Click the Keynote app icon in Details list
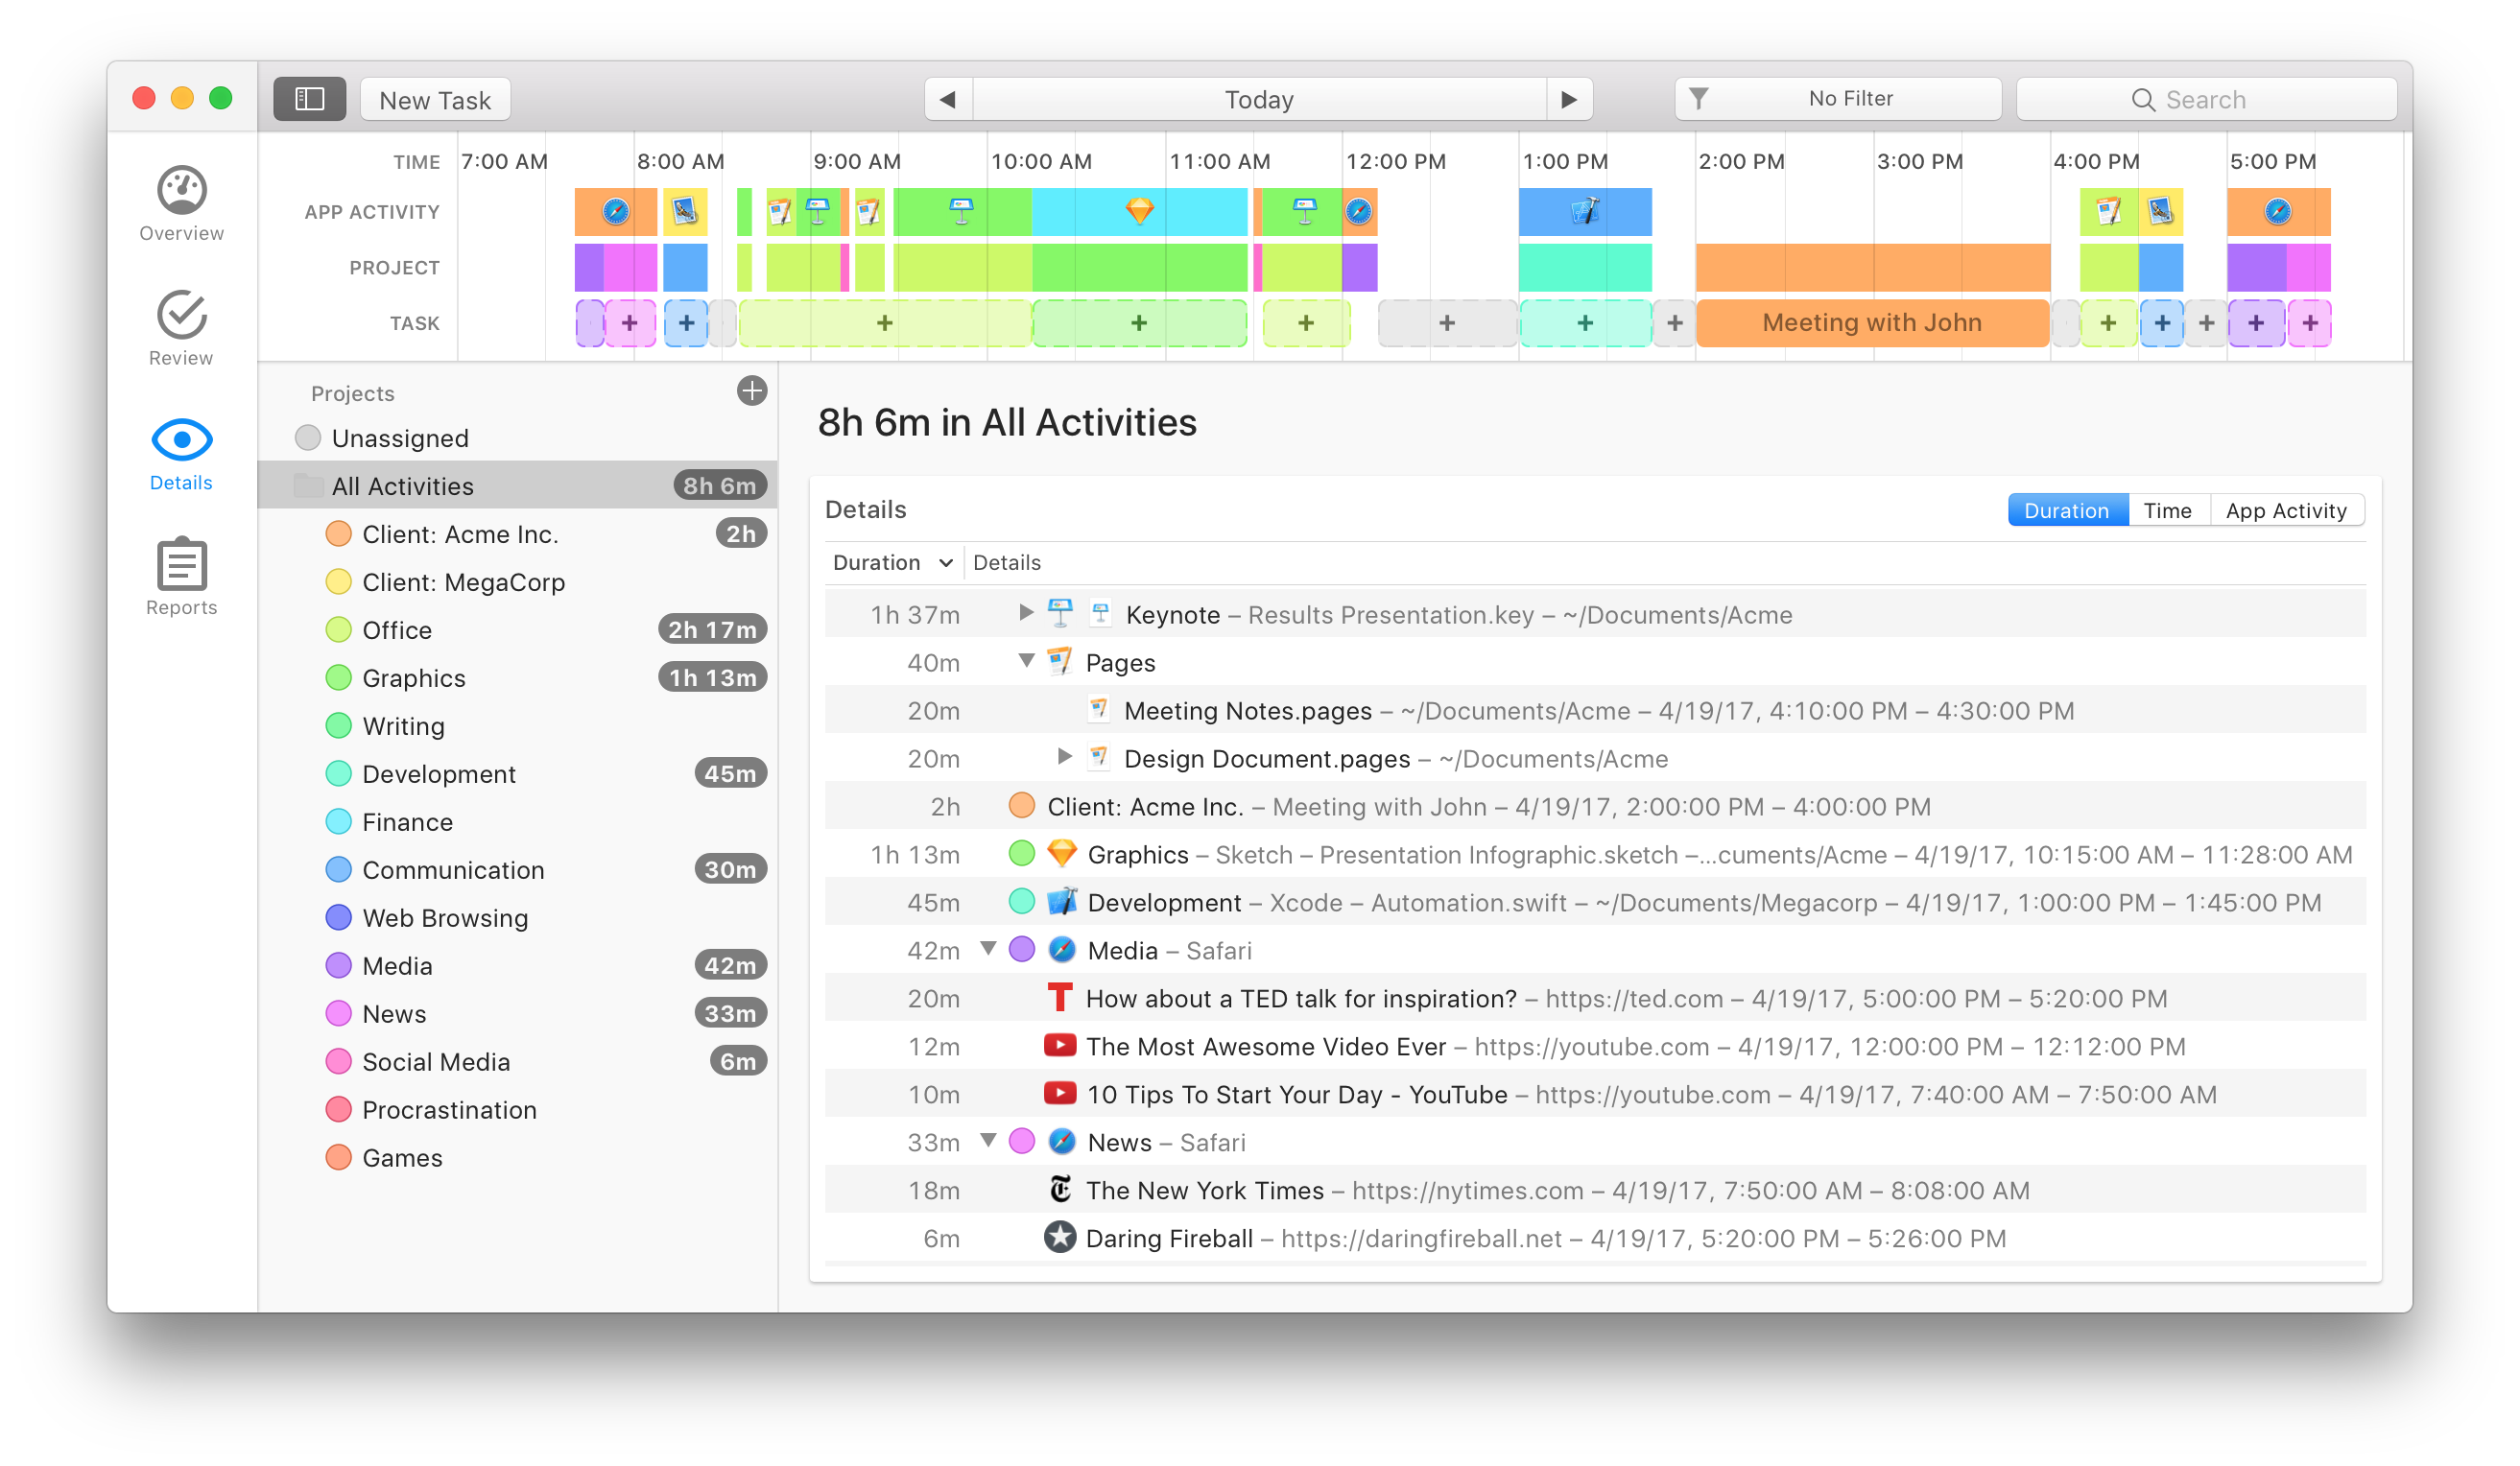Image resolution: width=2520 pixels, height=1466 pixels. [x=1060, y=614]
